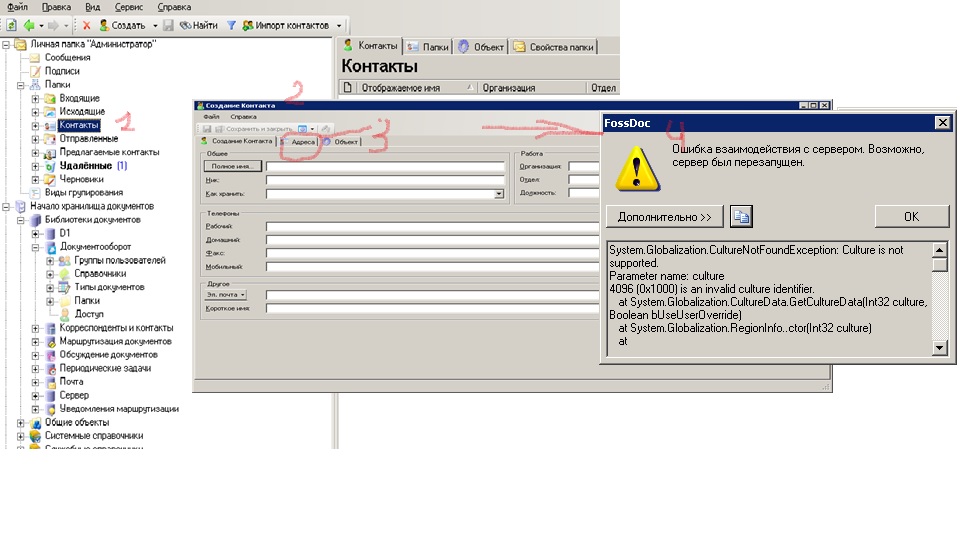Switch to the Объект tab in the right pane
The image size is (960, 540).
click(481, 47)
